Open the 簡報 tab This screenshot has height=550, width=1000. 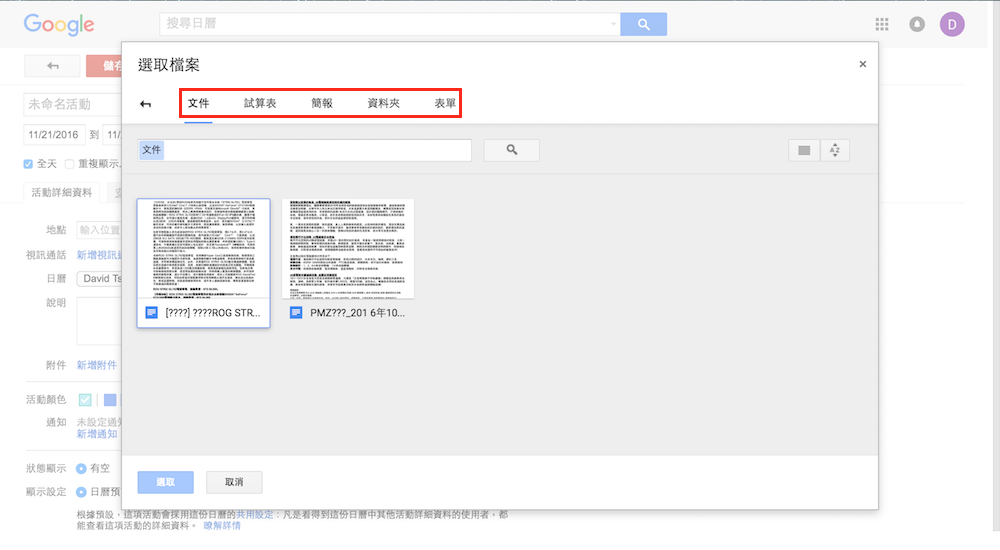[321, 103]
